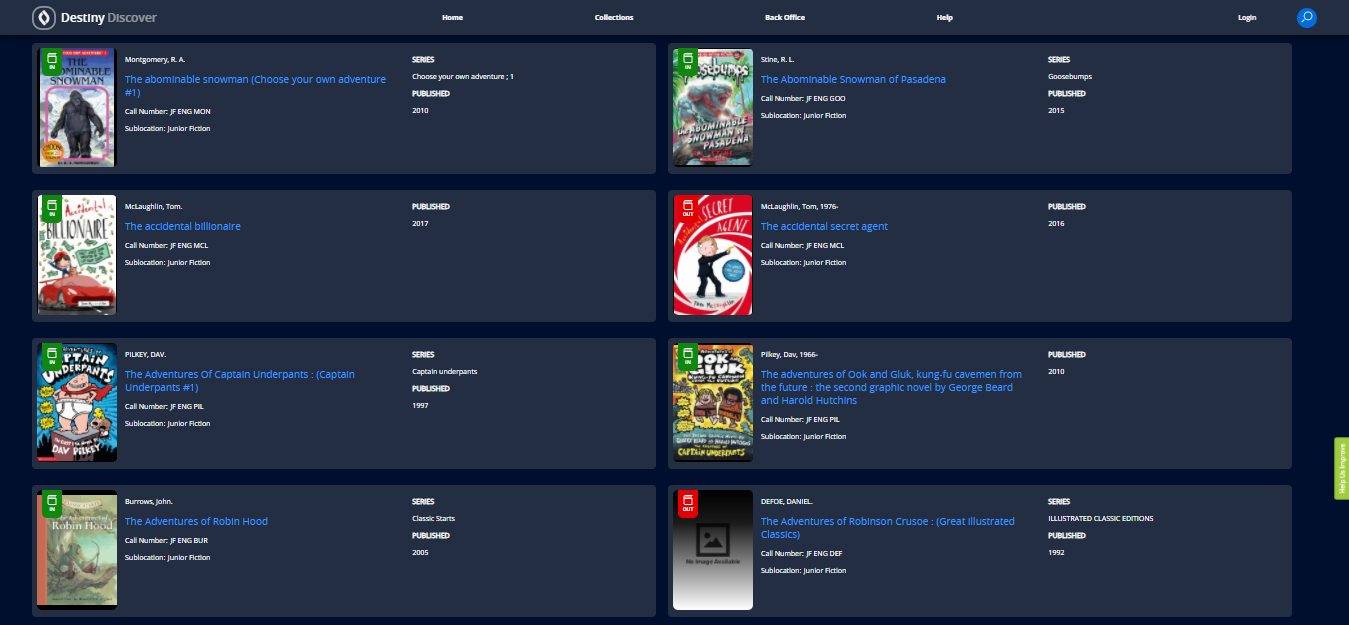Viewport: 1349px width, 625px height.
Task: Click call number JF ENG GOO
Action: coord(825,98)
